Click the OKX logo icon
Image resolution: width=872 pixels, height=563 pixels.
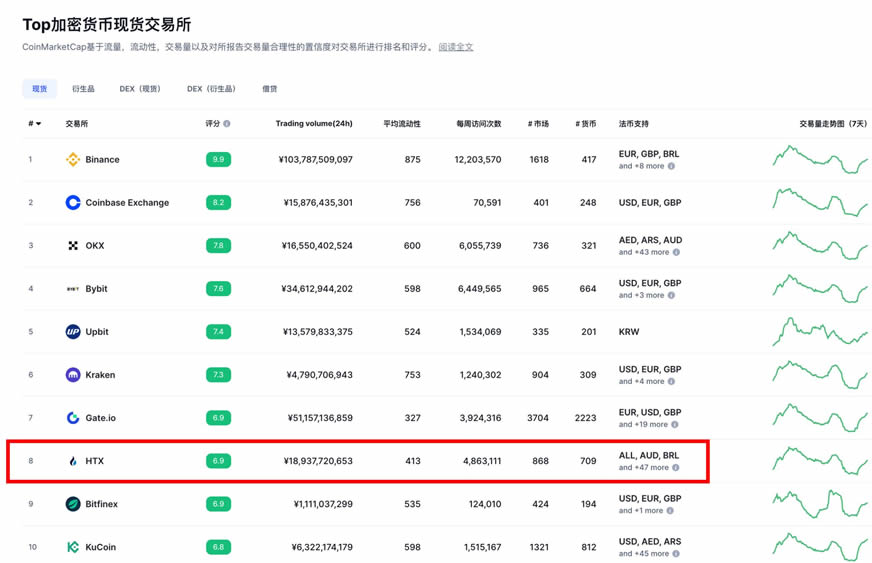click(x=73, y=246)
